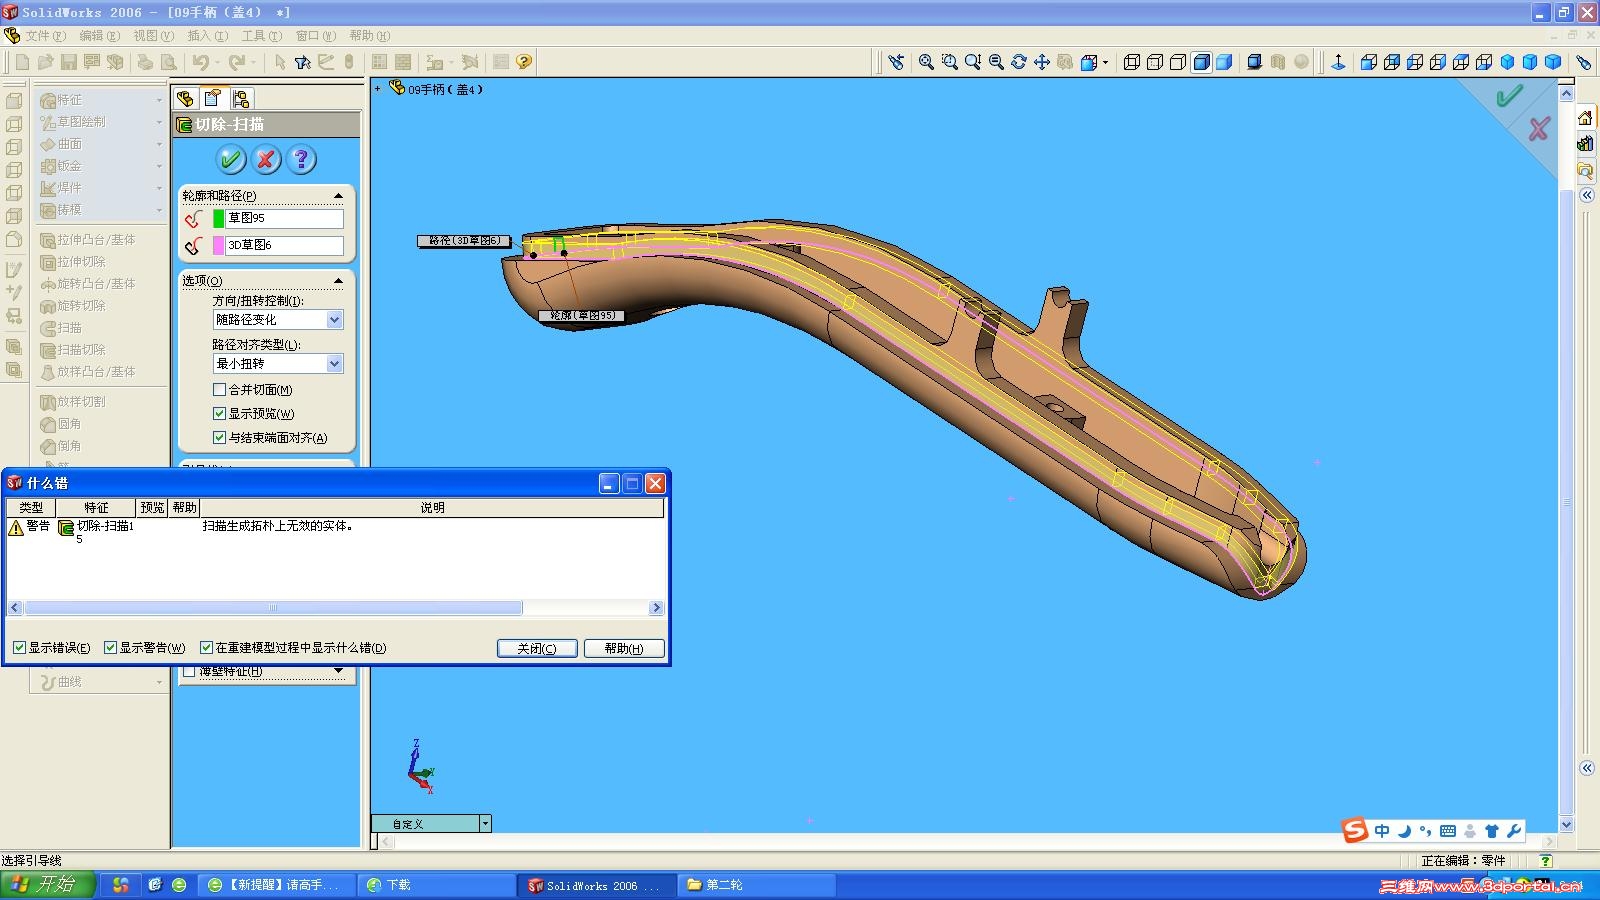Enable the 薄壁特征 checkbox
The height and width of the screenshot is (900, 1600).
pyautogui.click(x=189, y=672)
